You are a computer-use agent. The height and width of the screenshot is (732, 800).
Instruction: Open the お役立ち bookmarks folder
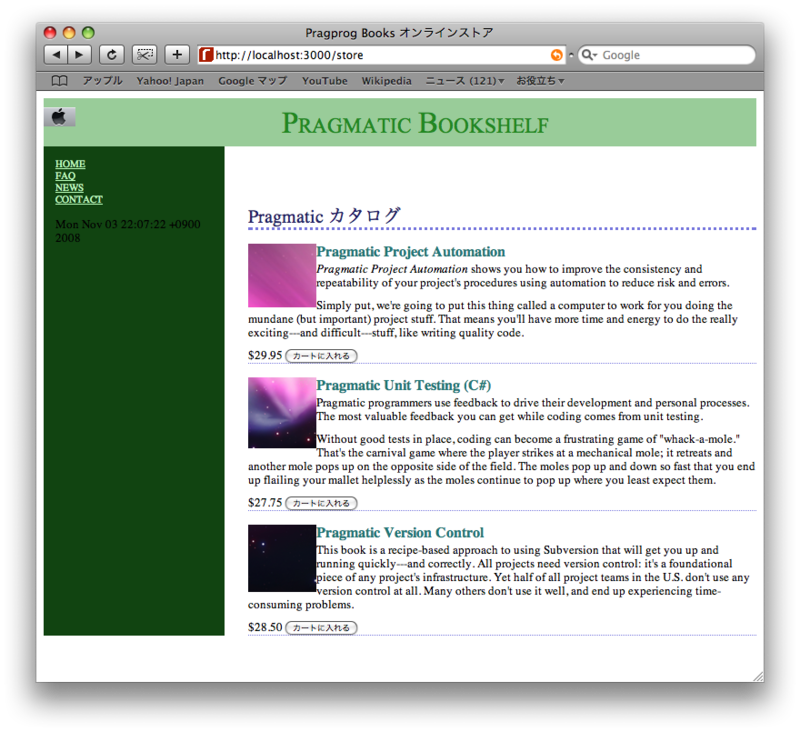coord(540,81)
